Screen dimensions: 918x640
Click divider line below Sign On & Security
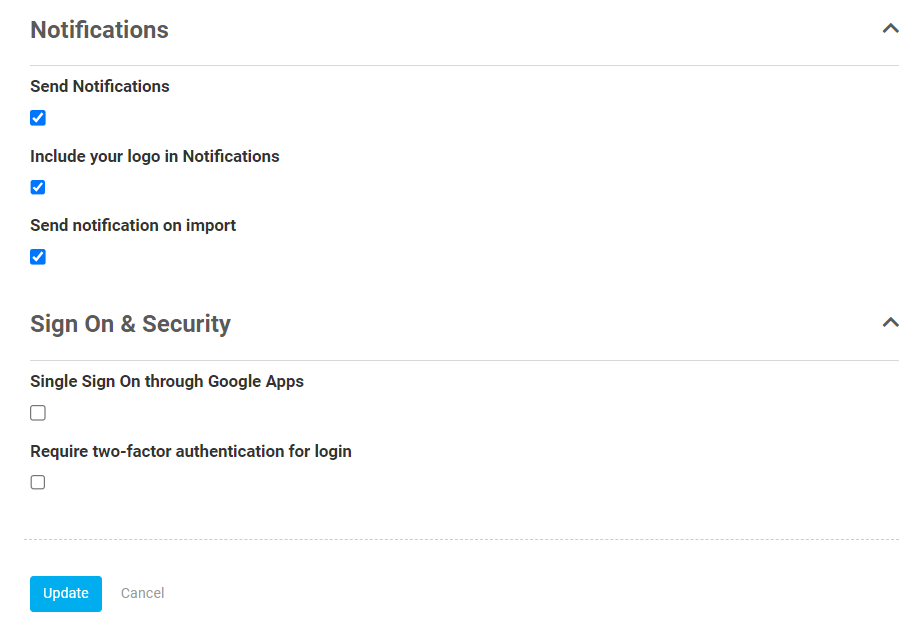pos(464,361)
